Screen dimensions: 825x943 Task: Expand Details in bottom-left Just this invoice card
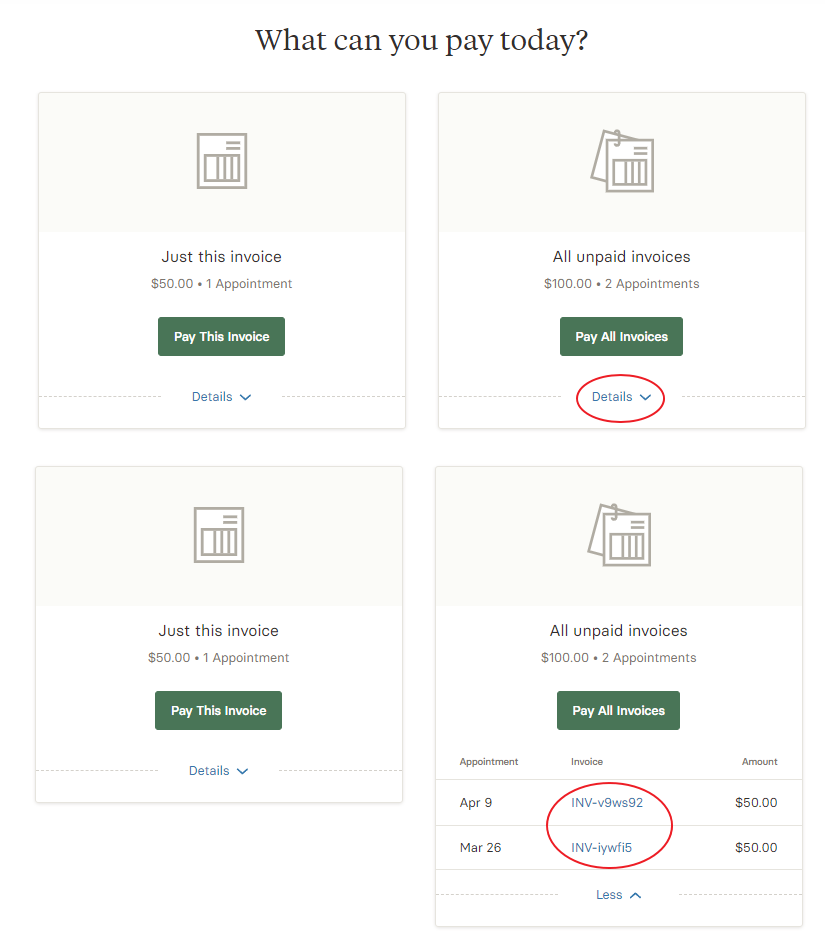coord(218,771)
